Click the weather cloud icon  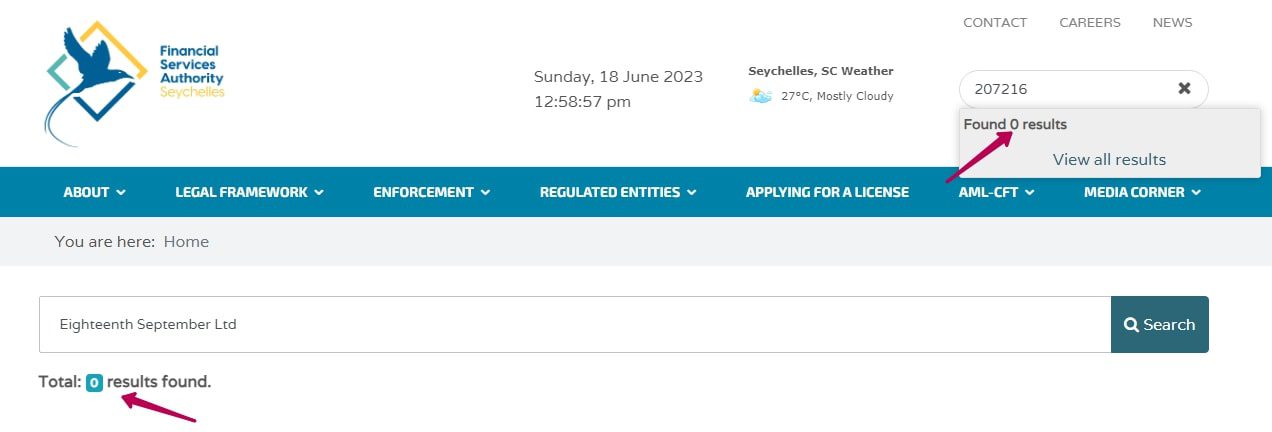761,96
